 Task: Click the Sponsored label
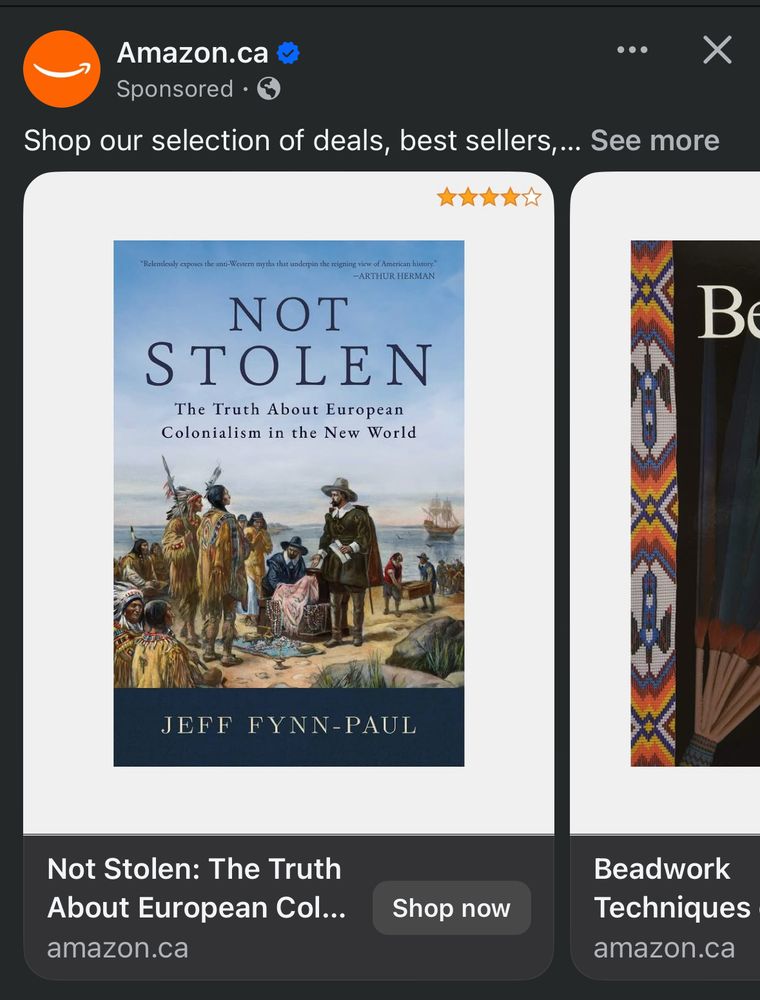[175, 89]
